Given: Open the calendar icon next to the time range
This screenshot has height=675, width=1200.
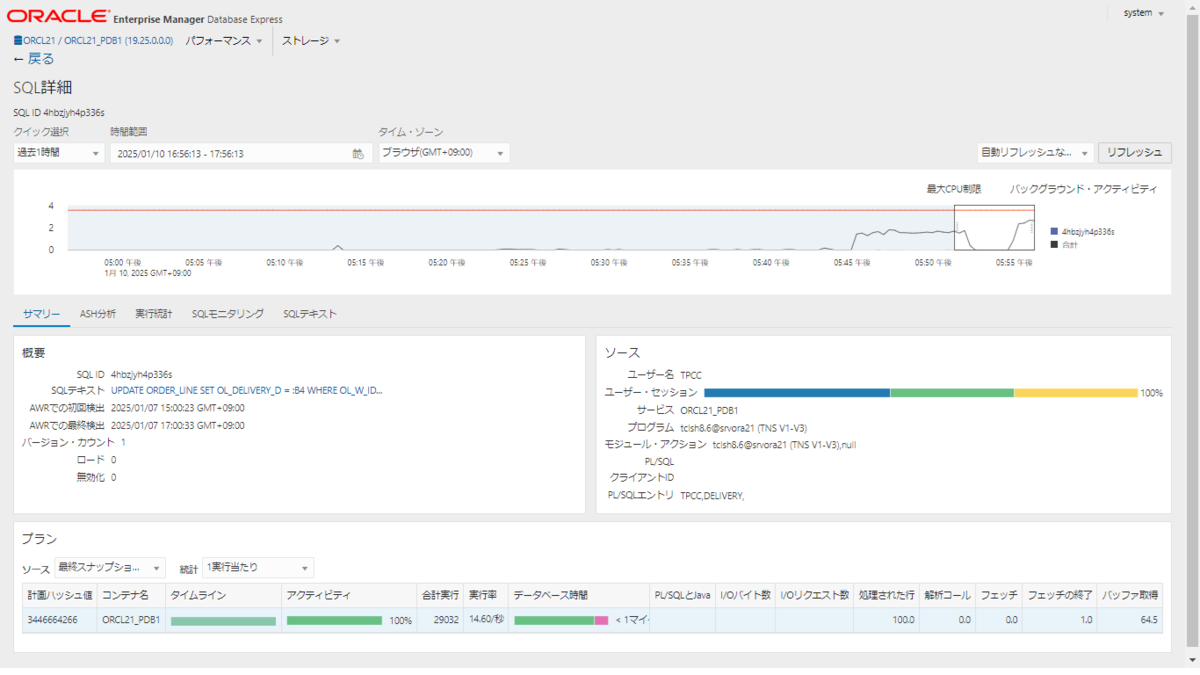Looking at the screenshot, I should pos(356,153).
